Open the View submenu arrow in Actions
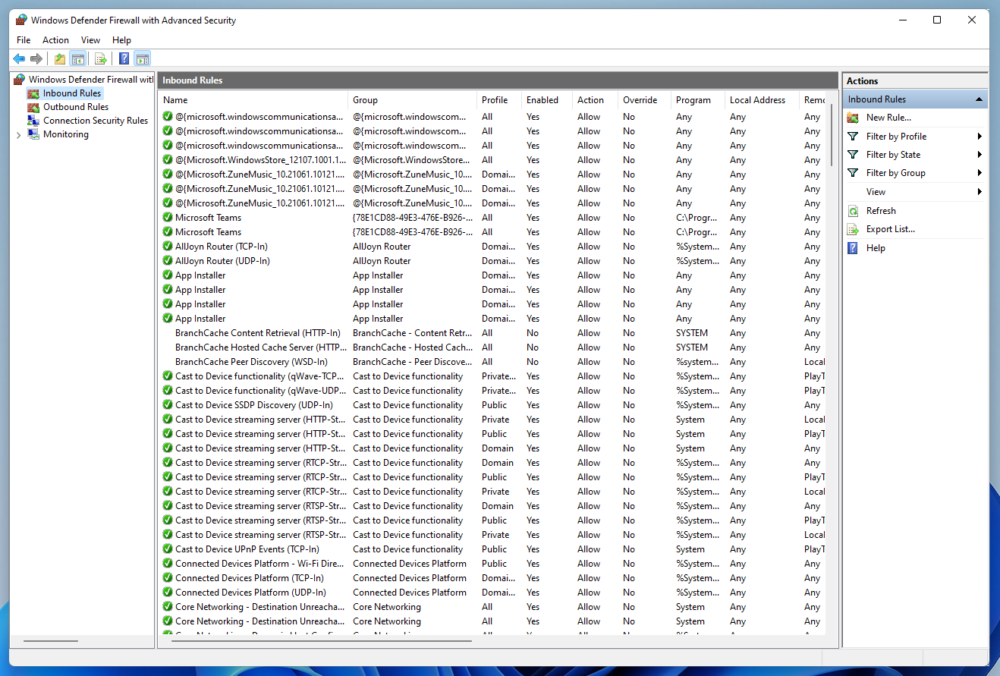Screen dimensions: 1000x676 979,192
